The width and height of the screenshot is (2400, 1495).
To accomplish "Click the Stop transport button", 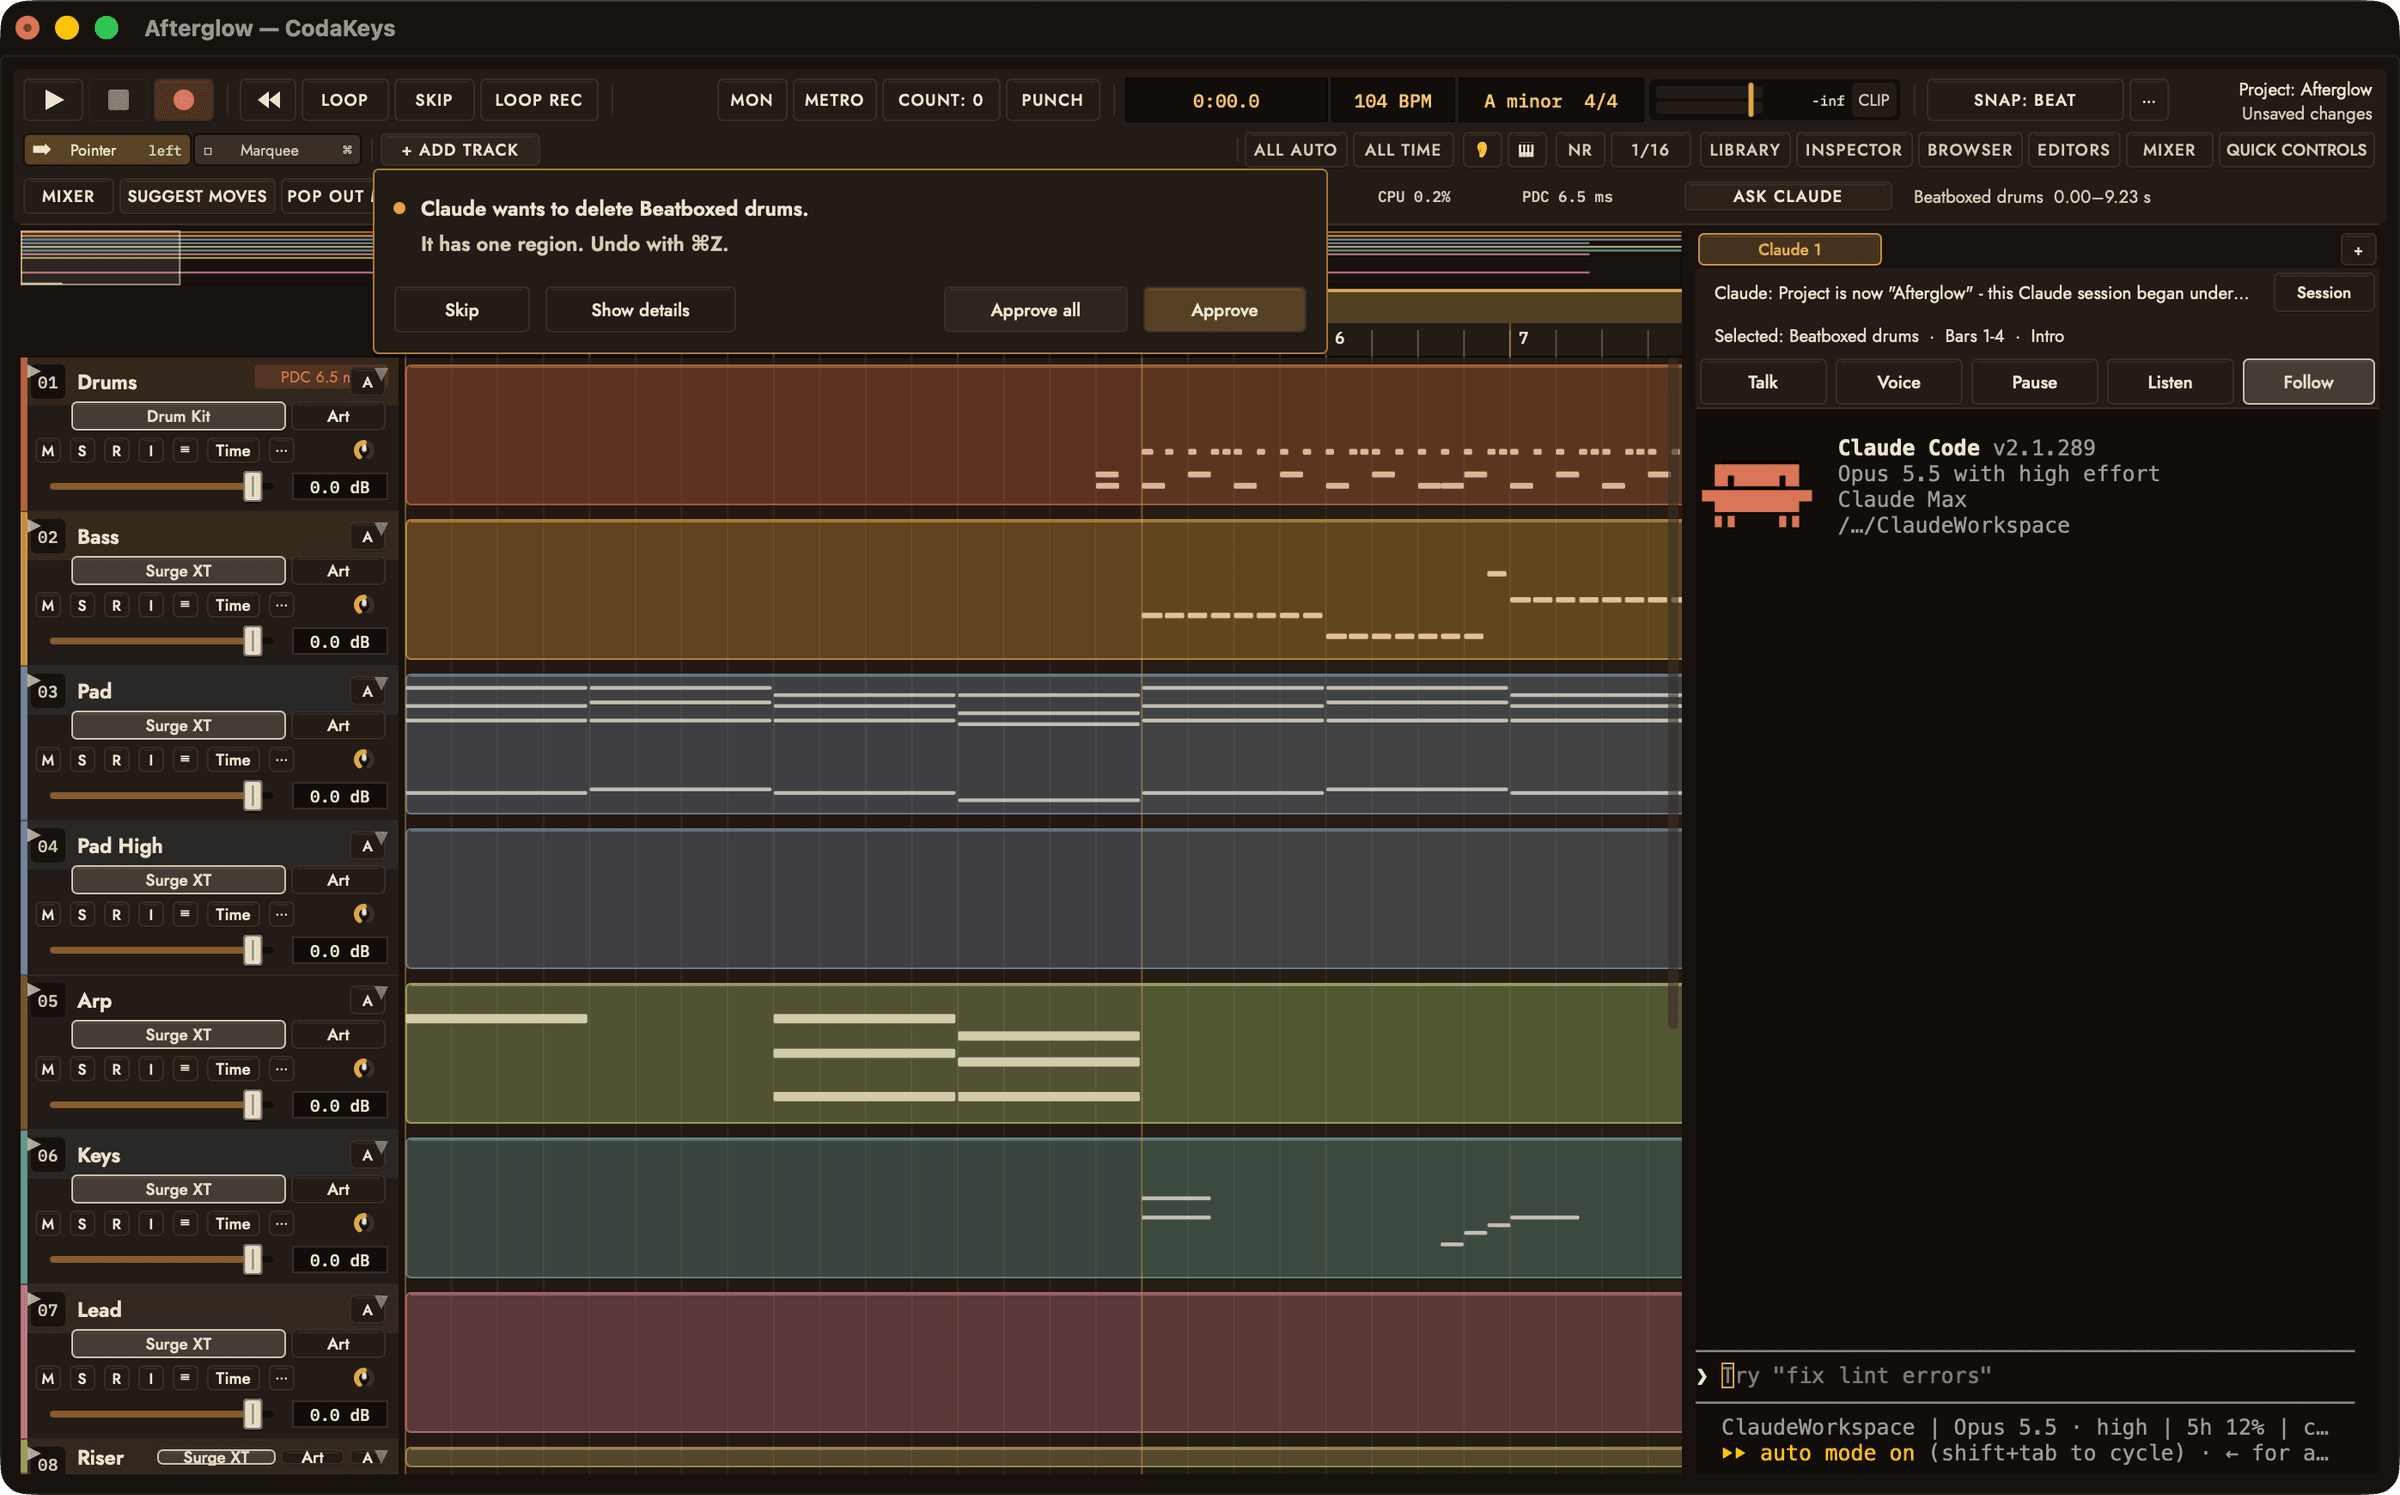I will click(x=118, y=100).
